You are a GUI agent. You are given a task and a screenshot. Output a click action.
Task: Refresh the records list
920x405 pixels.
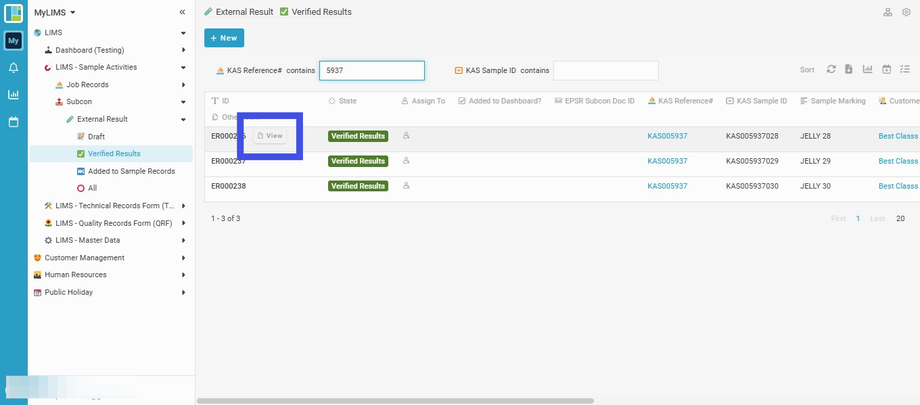(831, 69)
